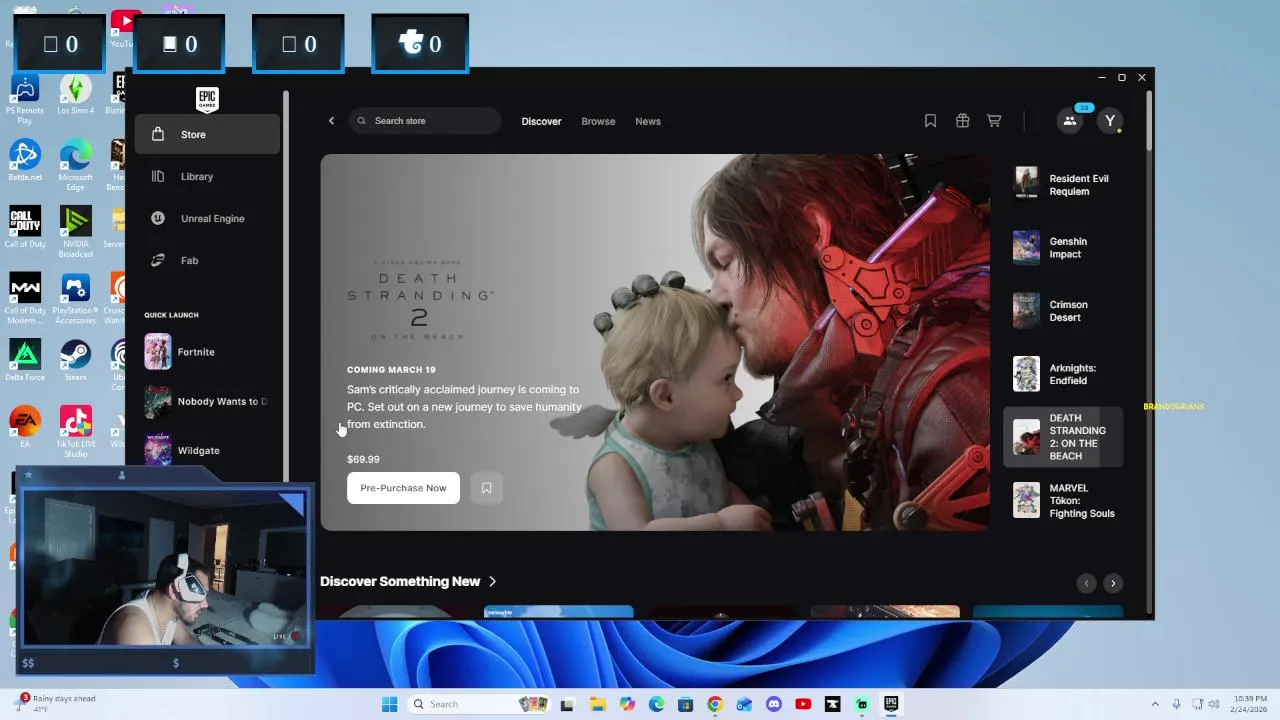Image resolution: width=1280 pixels, height=720 pixels.
Task: Open Call of Duty desktop shortcut
Action: 25,227
